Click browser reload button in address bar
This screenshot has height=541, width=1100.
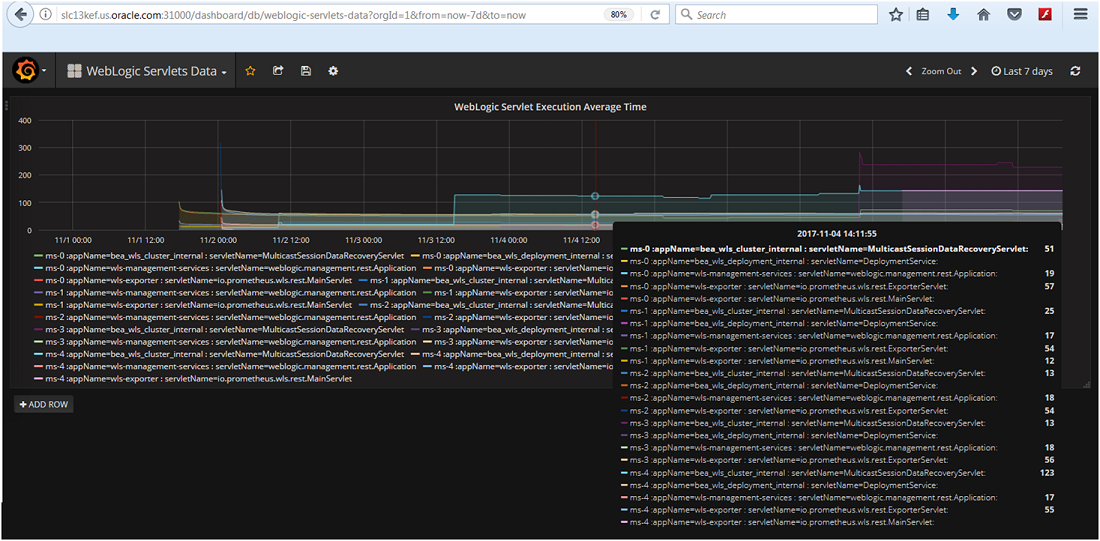tap(655, 15)
